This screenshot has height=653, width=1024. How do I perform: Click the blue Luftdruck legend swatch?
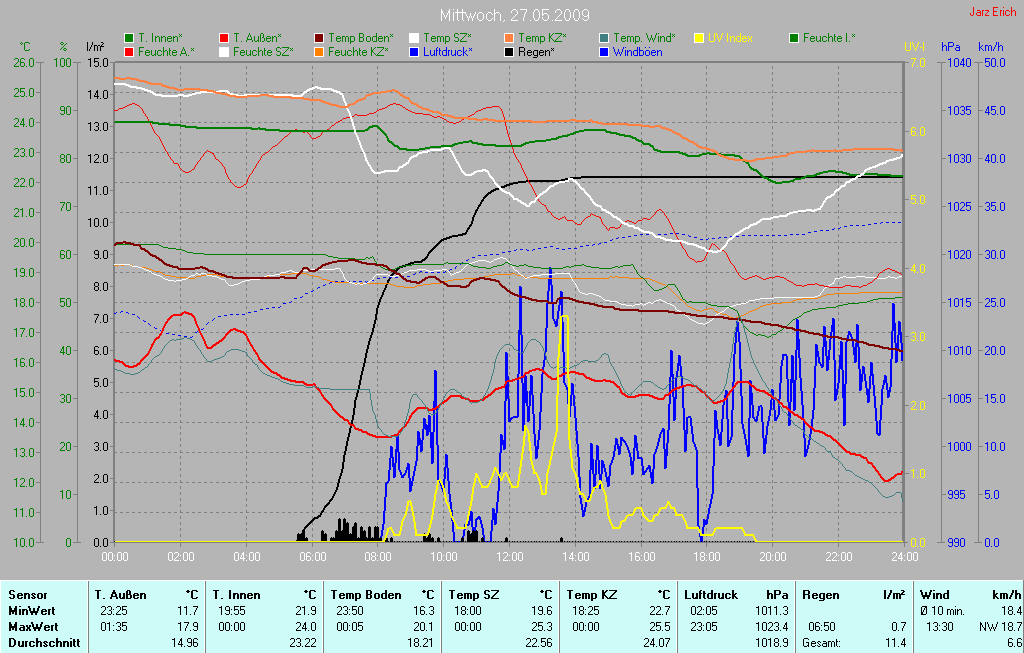414,52
